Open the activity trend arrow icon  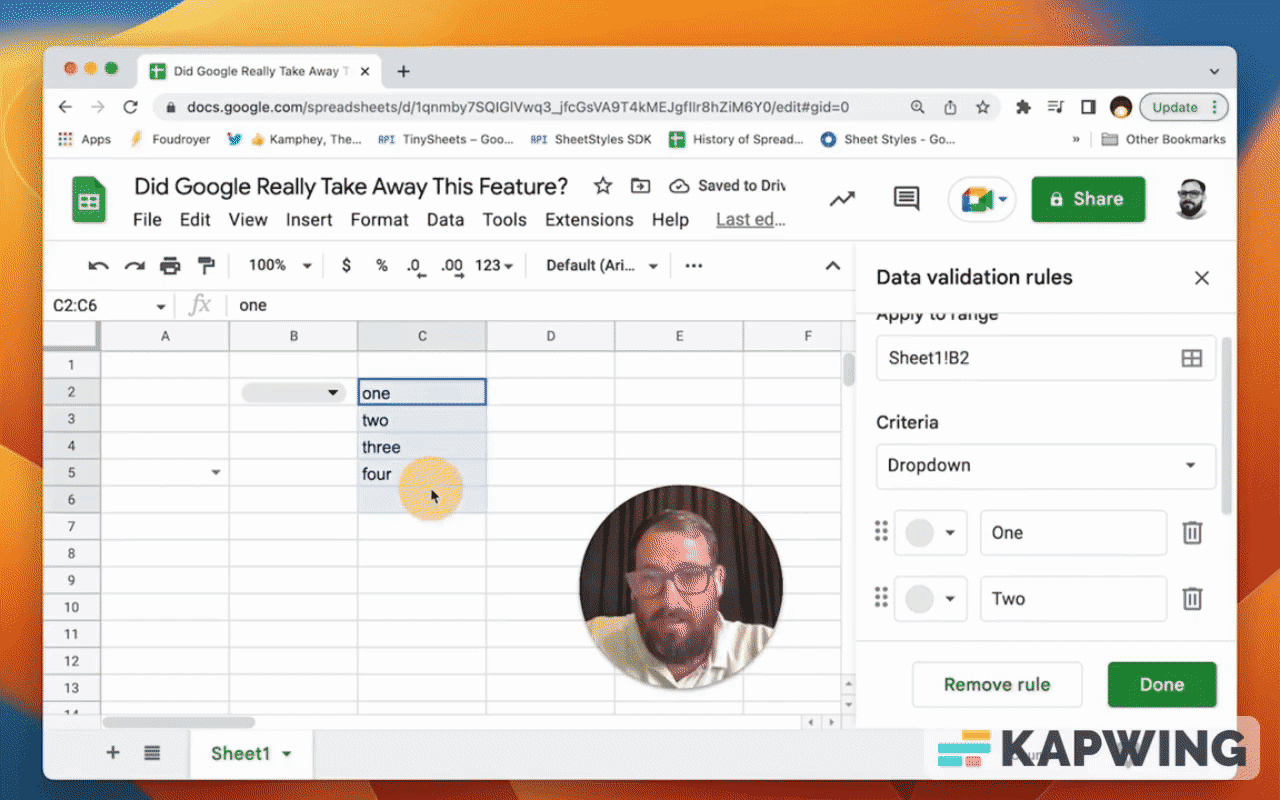[842, 199]
